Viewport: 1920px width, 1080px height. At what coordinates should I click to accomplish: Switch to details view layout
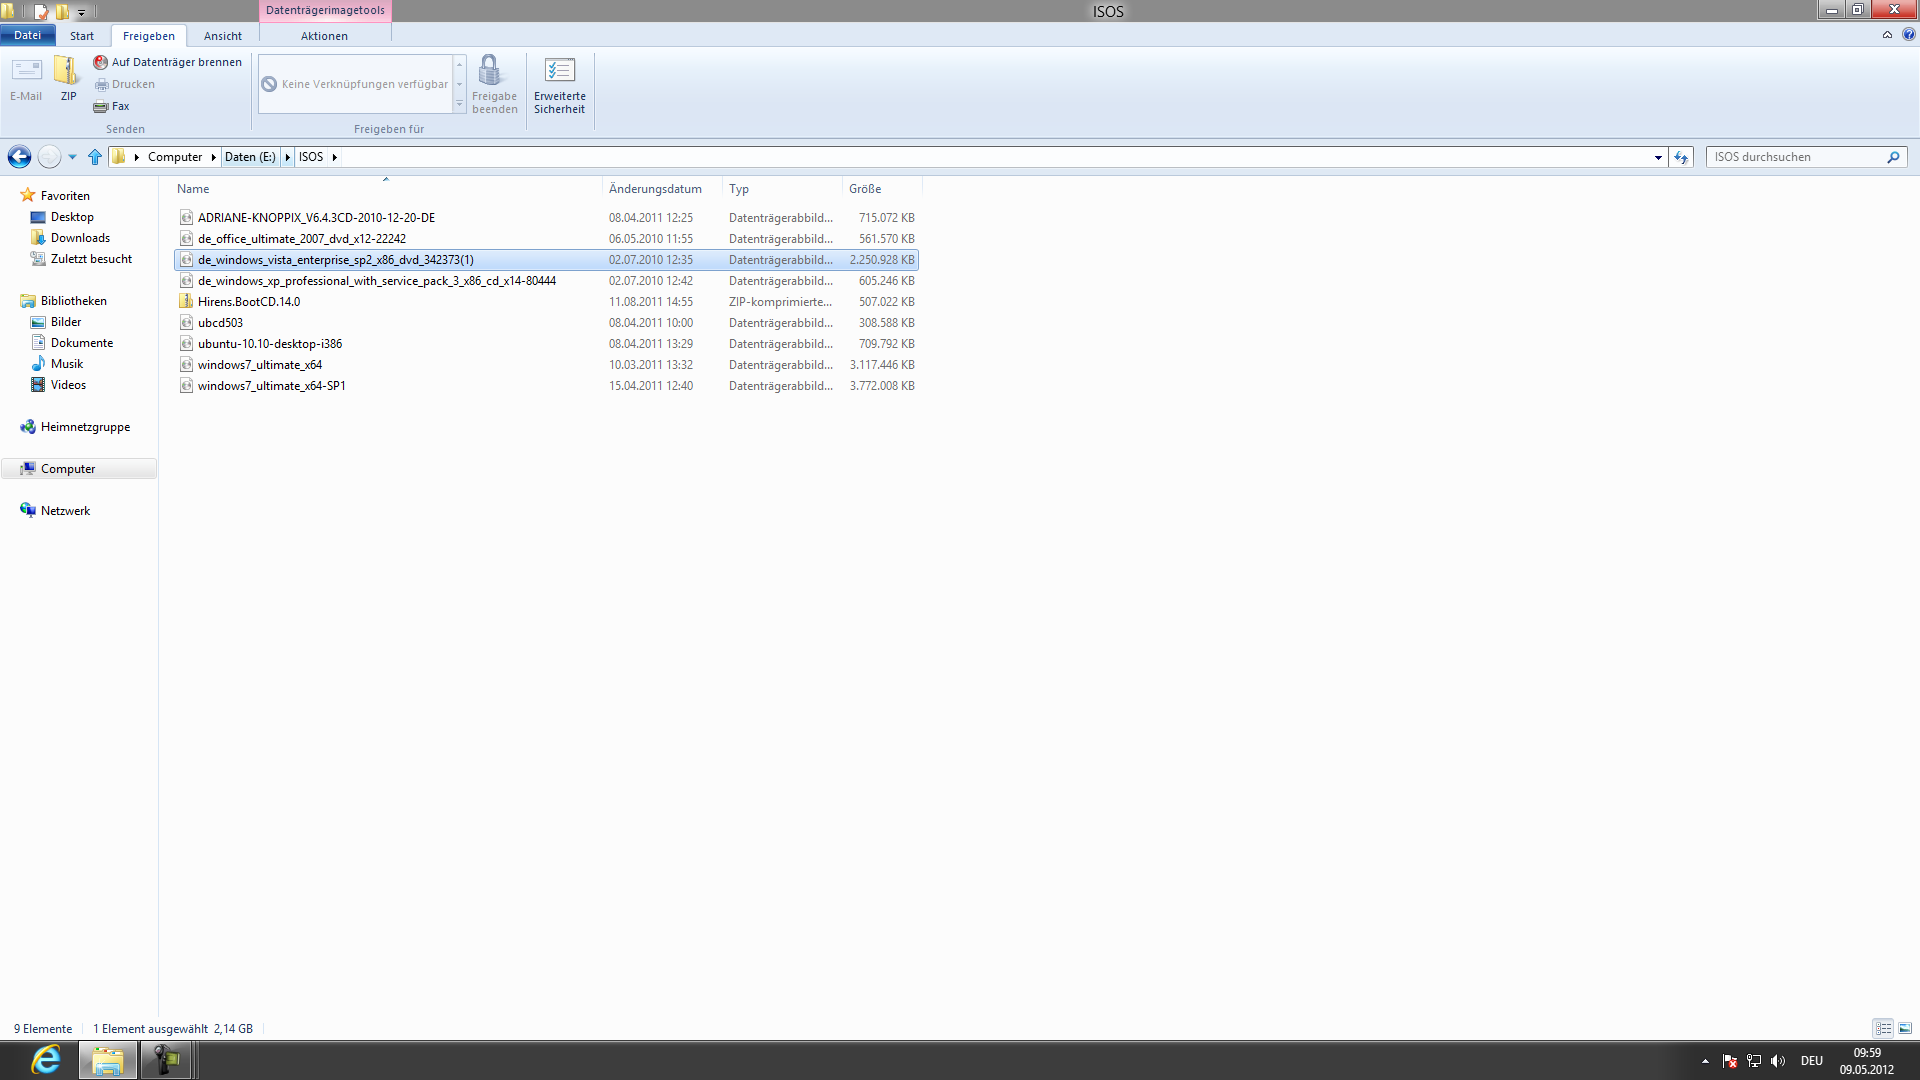tap(1883, 1028)
